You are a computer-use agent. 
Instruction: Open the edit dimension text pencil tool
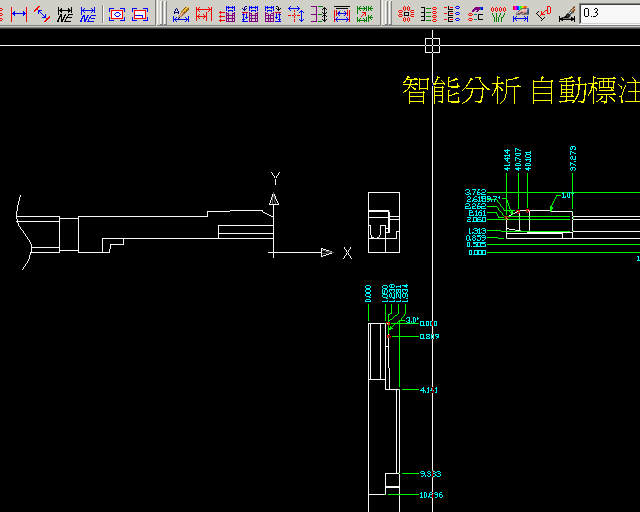pos(181,14)
